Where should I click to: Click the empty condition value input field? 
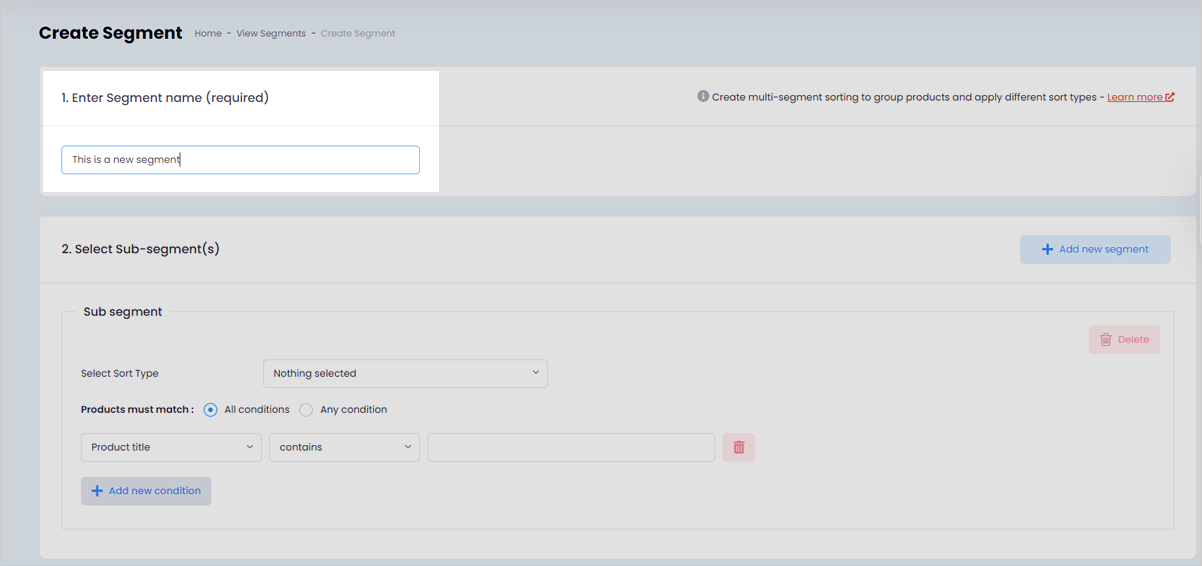coord(571,447)
